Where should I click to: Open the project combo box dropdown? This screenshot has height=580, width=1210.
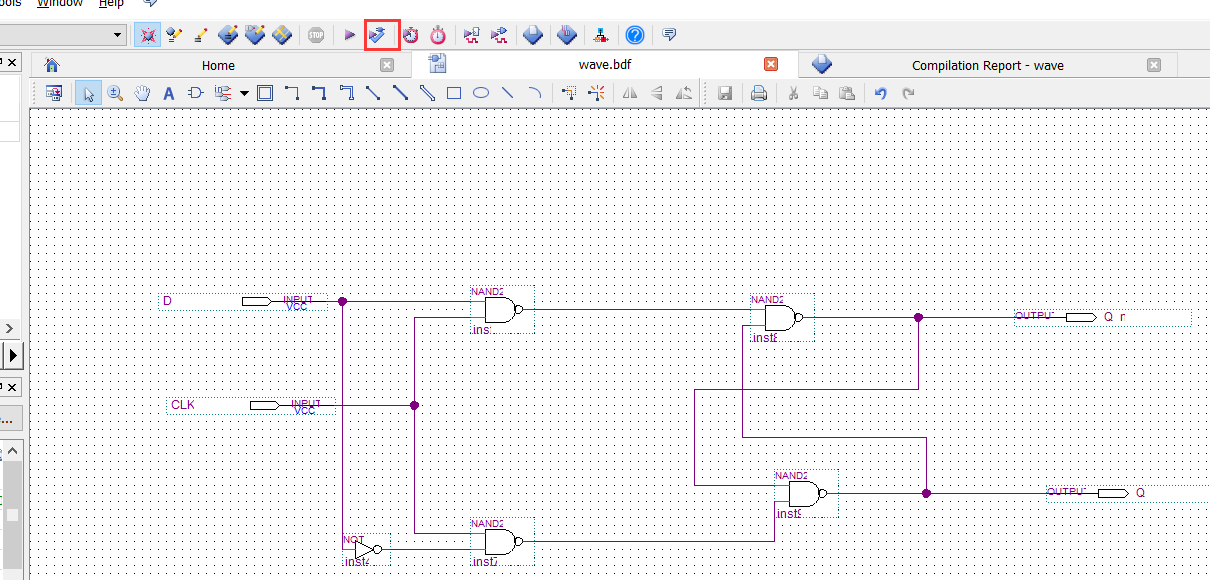(x=118, y=36)
